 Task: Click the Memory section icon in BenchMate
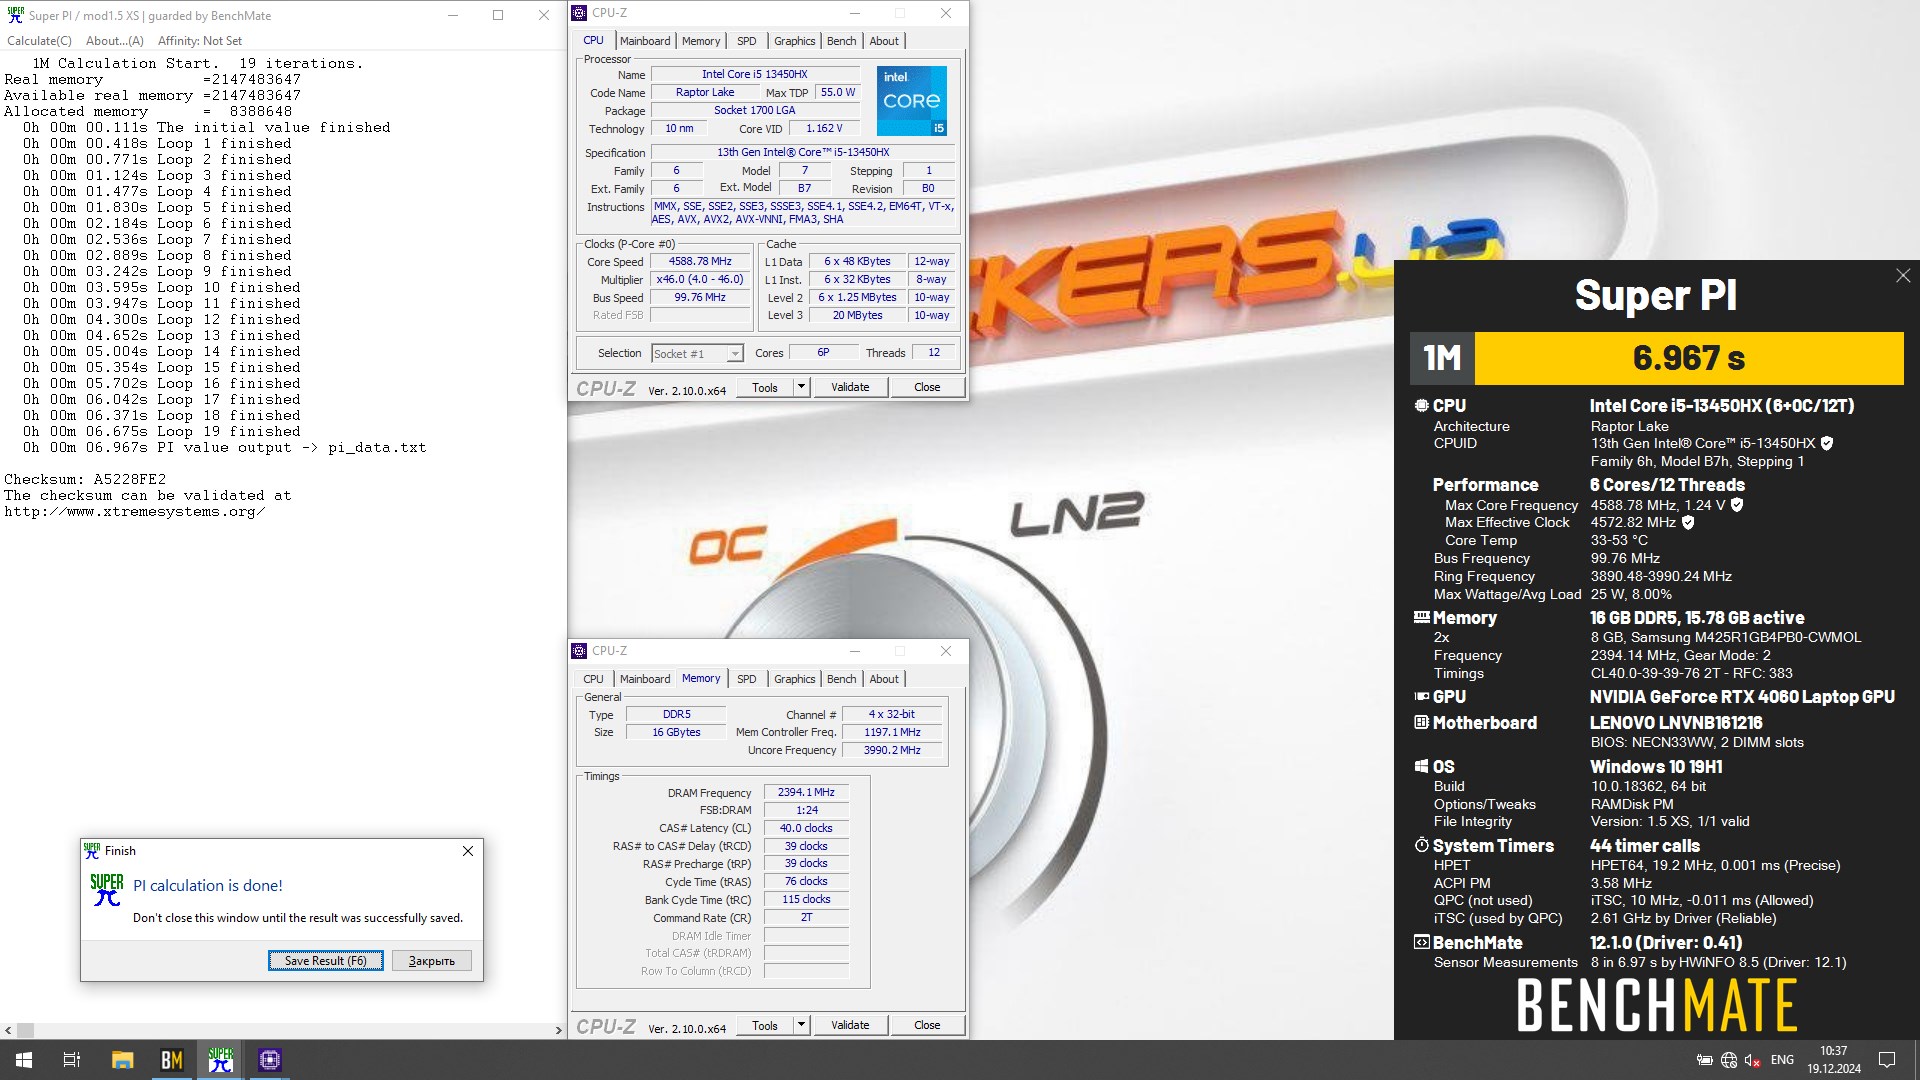[x=1421, y=618]
